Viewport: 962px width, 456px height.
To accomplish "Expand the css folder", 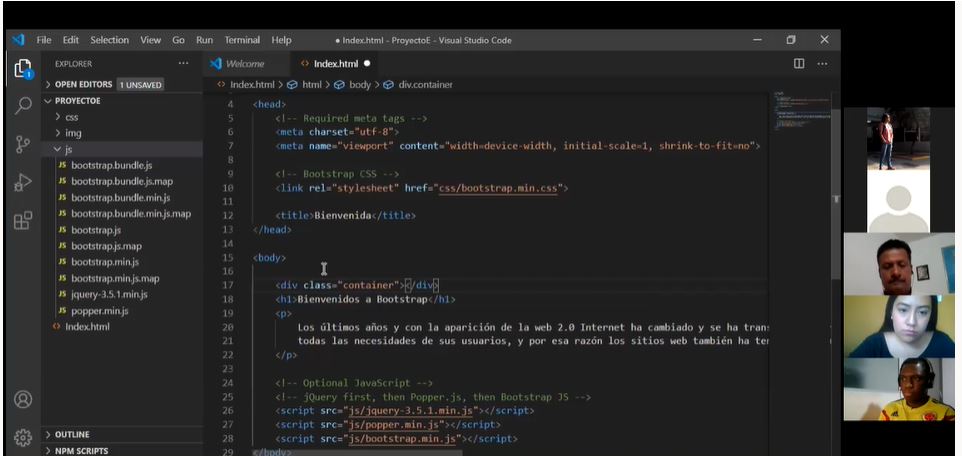I will pyautogui.click(x=72, y=117).
